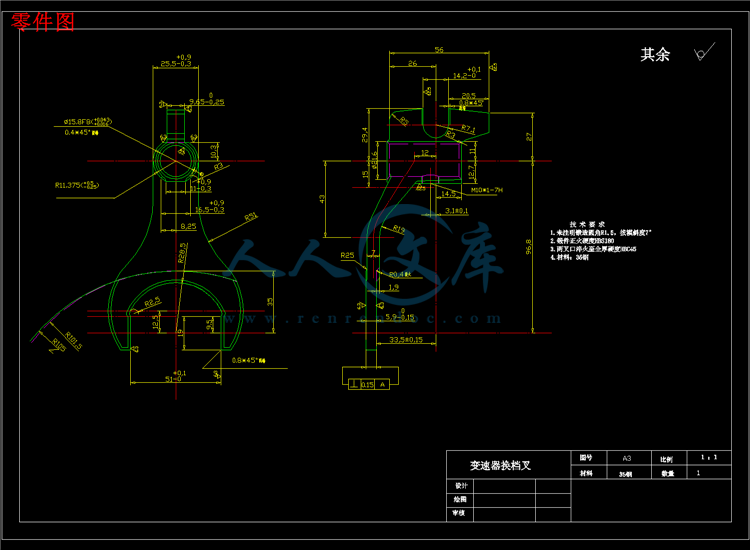Select the 16.5-0.3 dimension
Image resolution: width=750 pixels, height=550 pixels.
click(210, 207)
